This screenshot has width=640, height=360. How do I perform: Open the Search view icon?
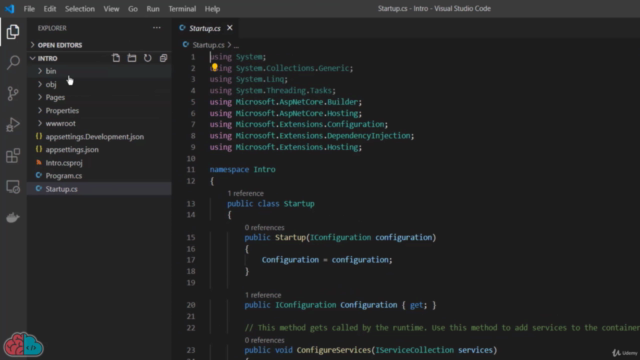(13, 62)
